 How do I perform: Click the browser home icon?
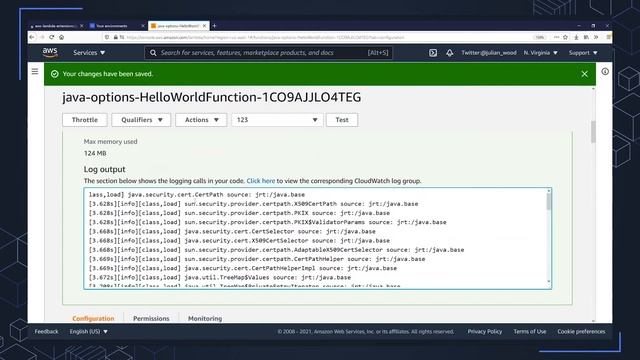tap(61, 37)
